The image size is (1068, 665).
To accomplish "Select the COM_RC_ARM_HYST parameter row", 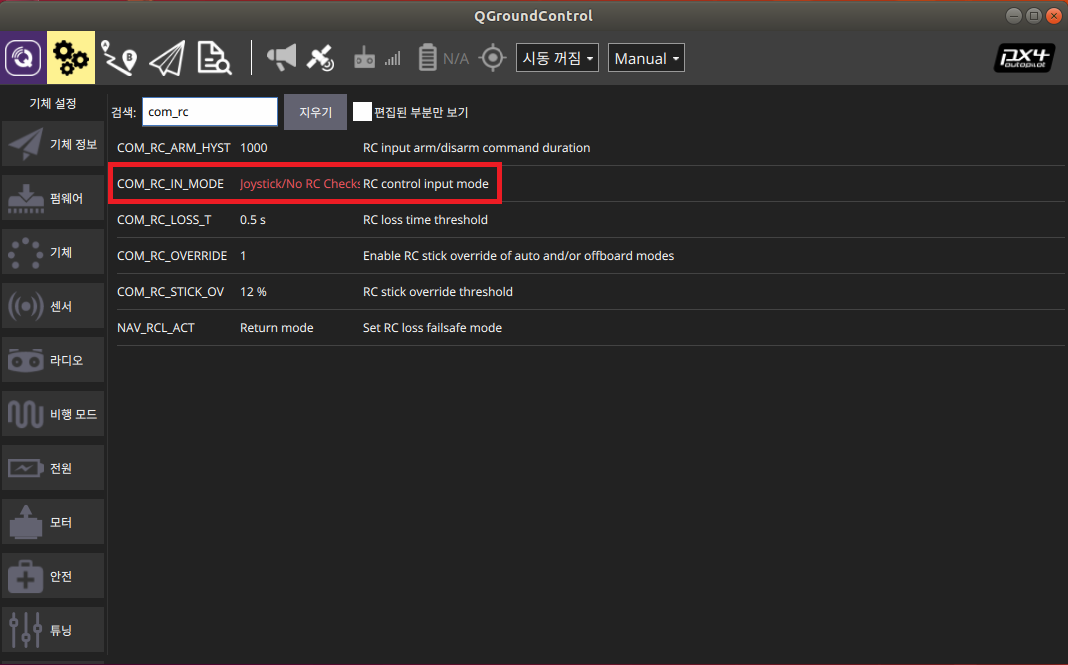I will (590, 148).
